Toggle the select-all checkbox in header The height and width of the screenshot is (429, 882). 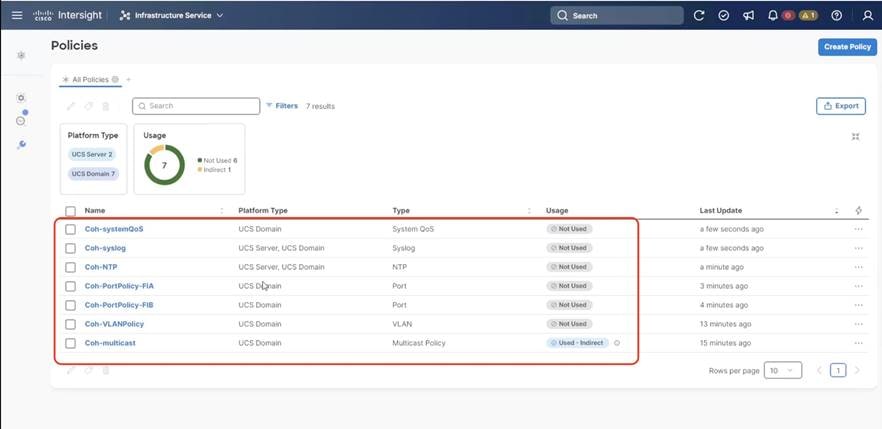pos(70,211)
